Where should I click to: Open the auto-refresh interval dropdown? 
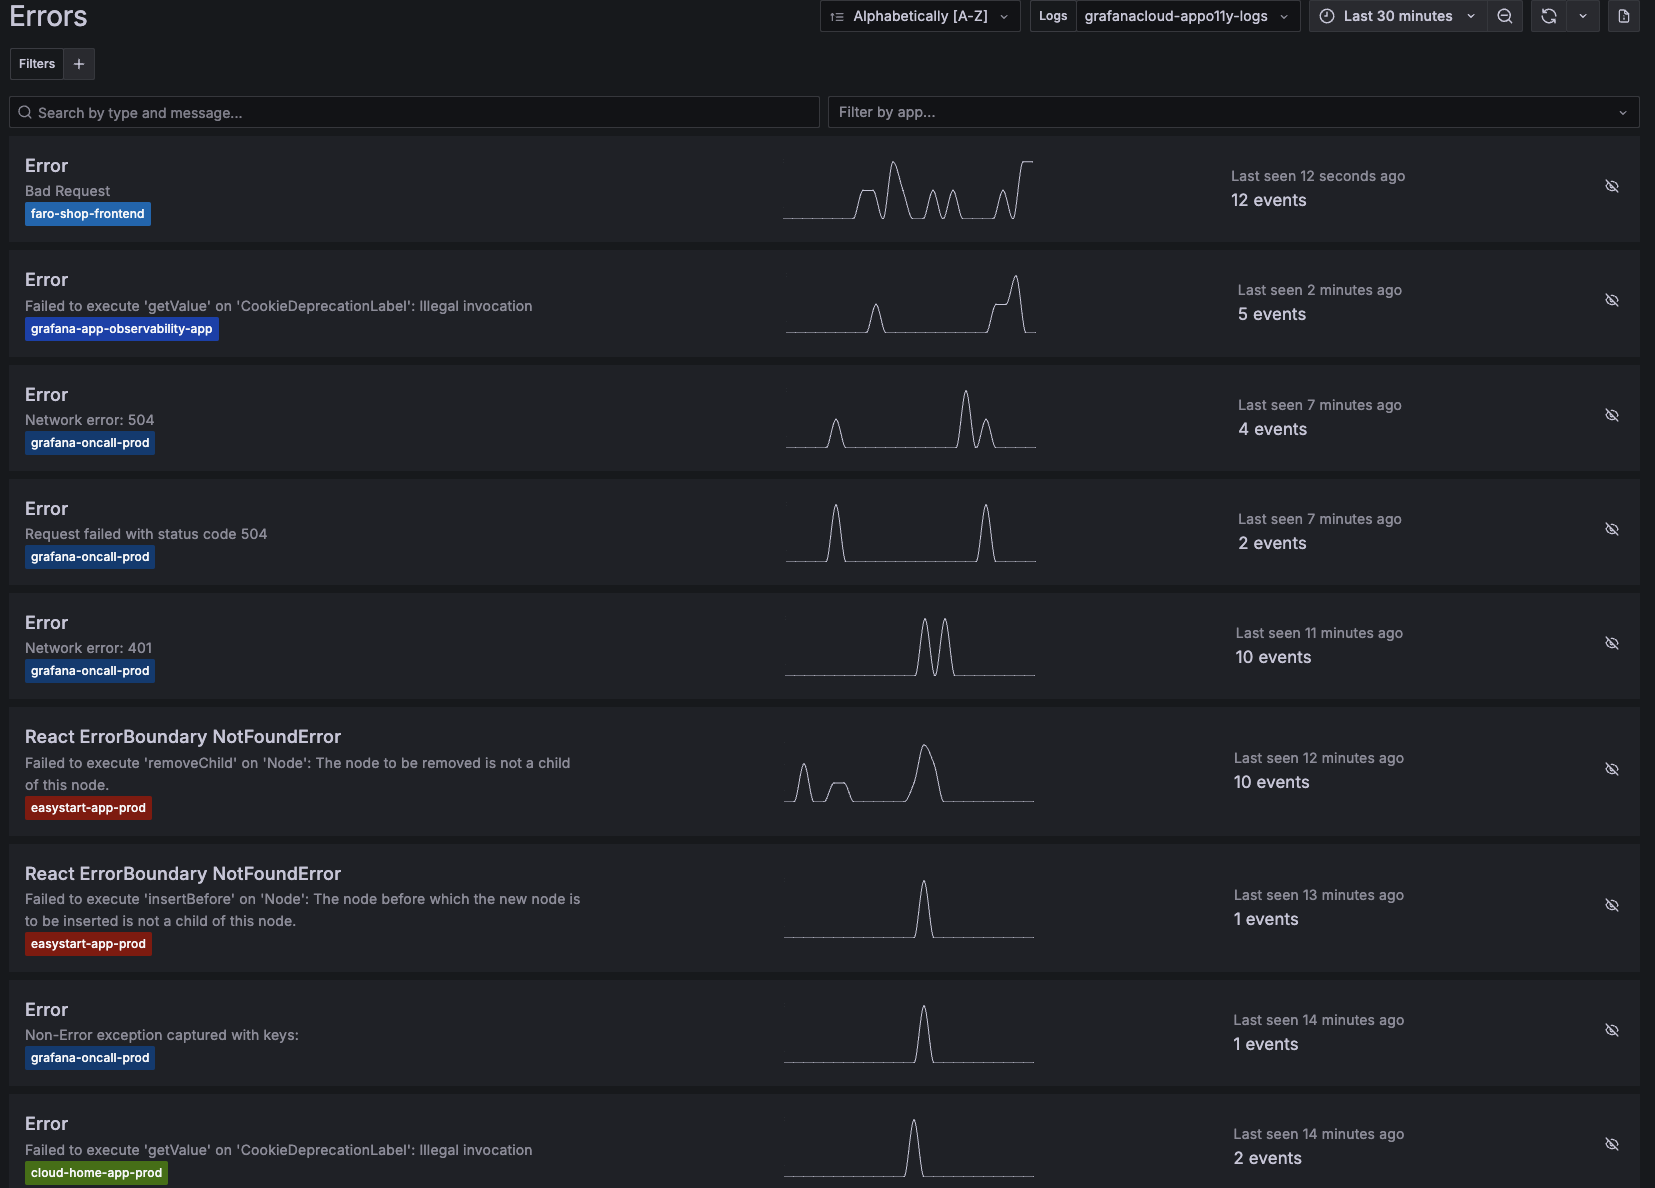tap(1582, 16)
